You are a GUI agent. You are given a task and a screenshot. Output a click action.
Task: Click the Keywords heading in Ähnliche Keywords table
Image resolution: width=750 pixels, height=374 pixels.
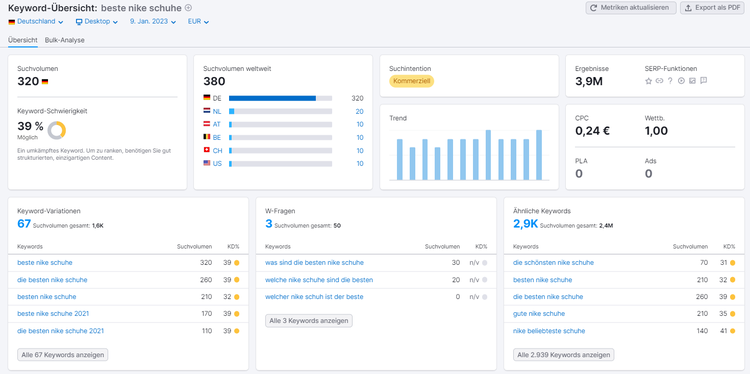tap(526, 247)
